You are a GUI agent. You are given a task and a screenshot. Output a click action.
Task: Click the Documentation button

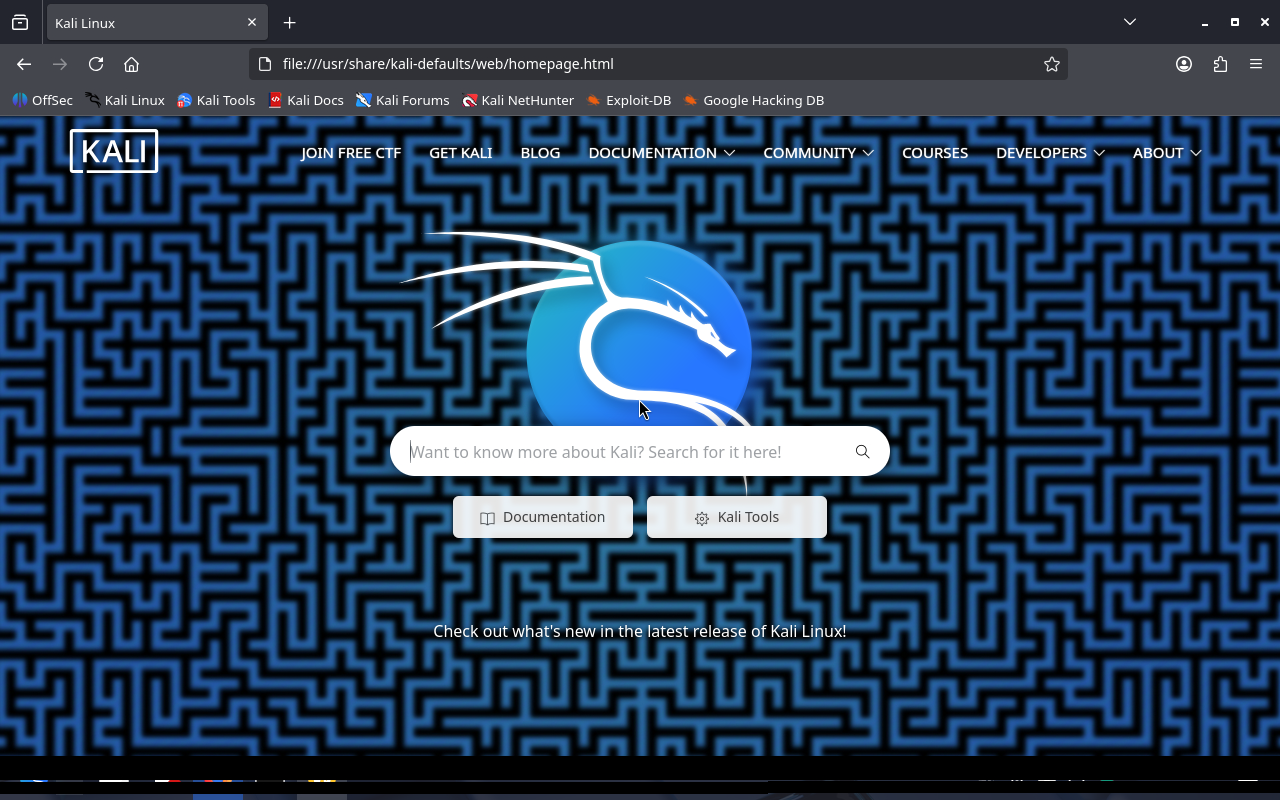pyautogui.click(x=543, y=517)
